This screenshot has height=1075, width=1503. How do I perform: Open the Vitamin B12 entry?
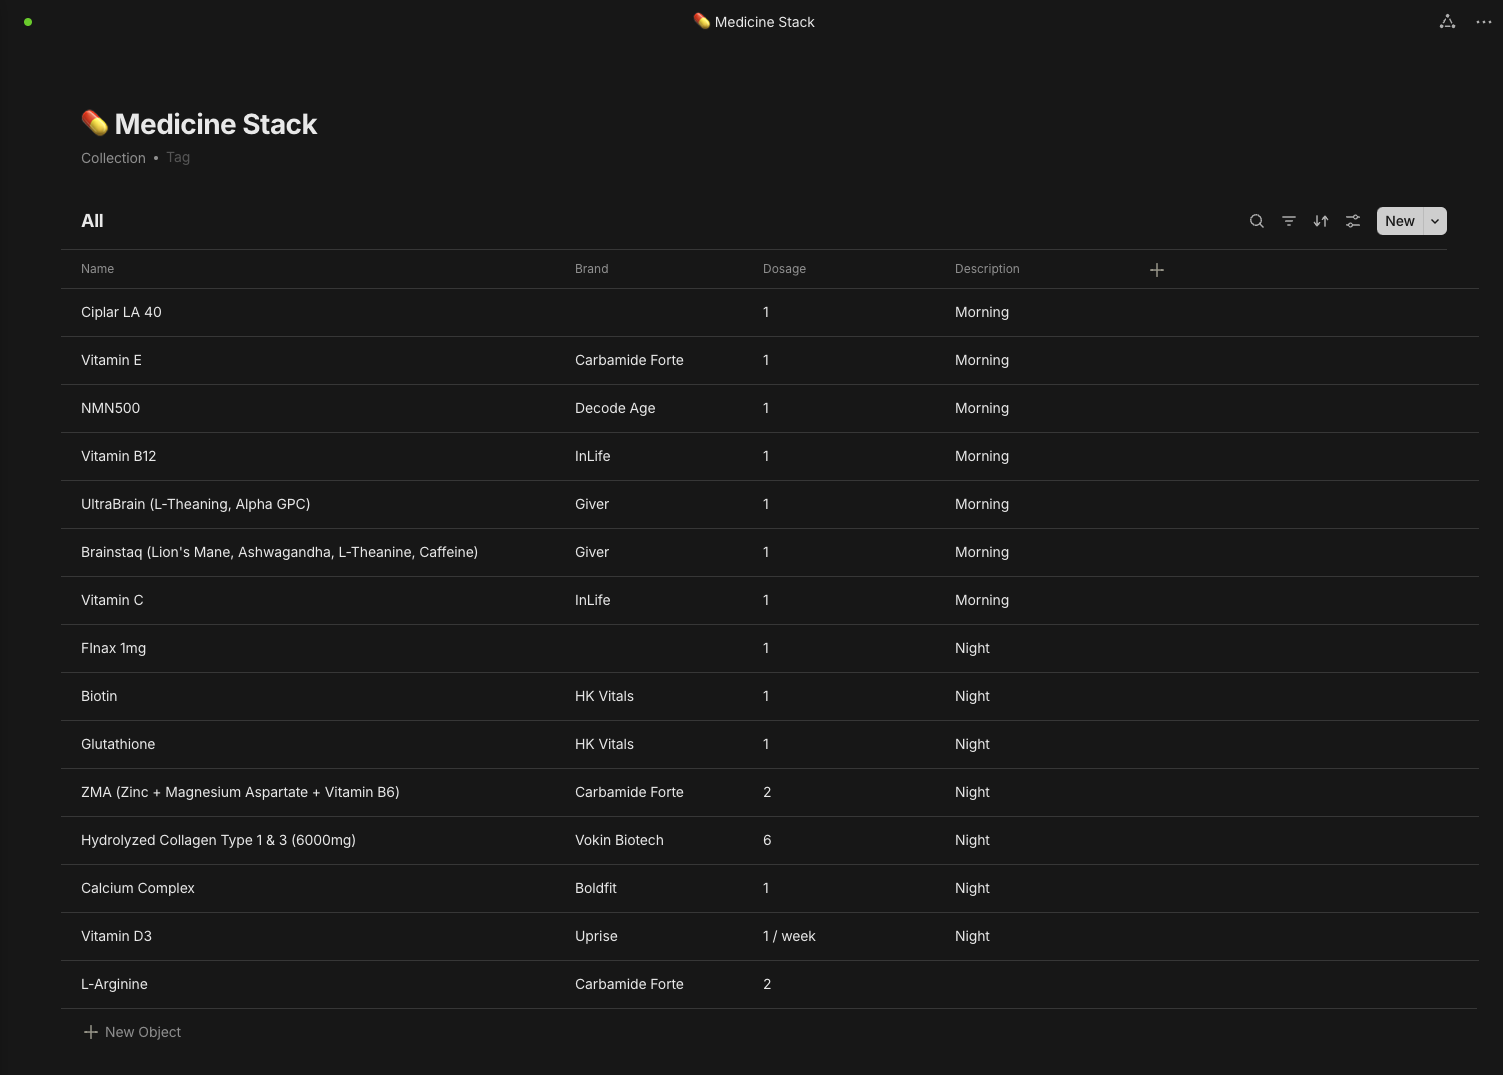tap(118, 456)
